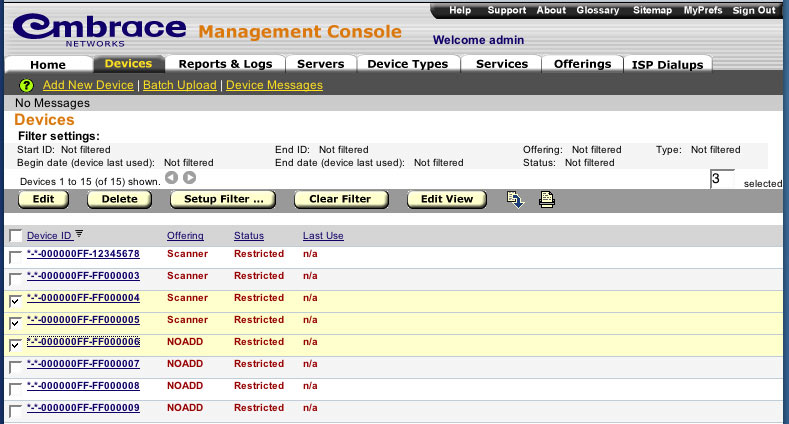
Task: Go to previous page of devices arrow
Action: point(172,178)
